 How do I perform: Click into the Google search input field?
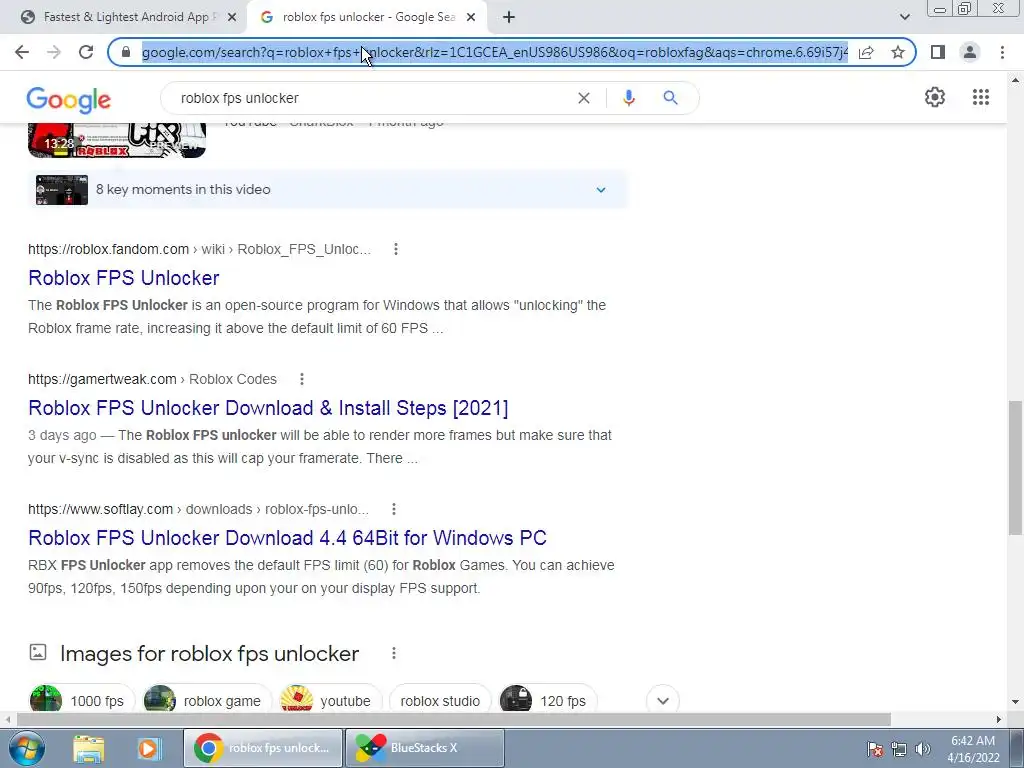click(x=372, y=98)
